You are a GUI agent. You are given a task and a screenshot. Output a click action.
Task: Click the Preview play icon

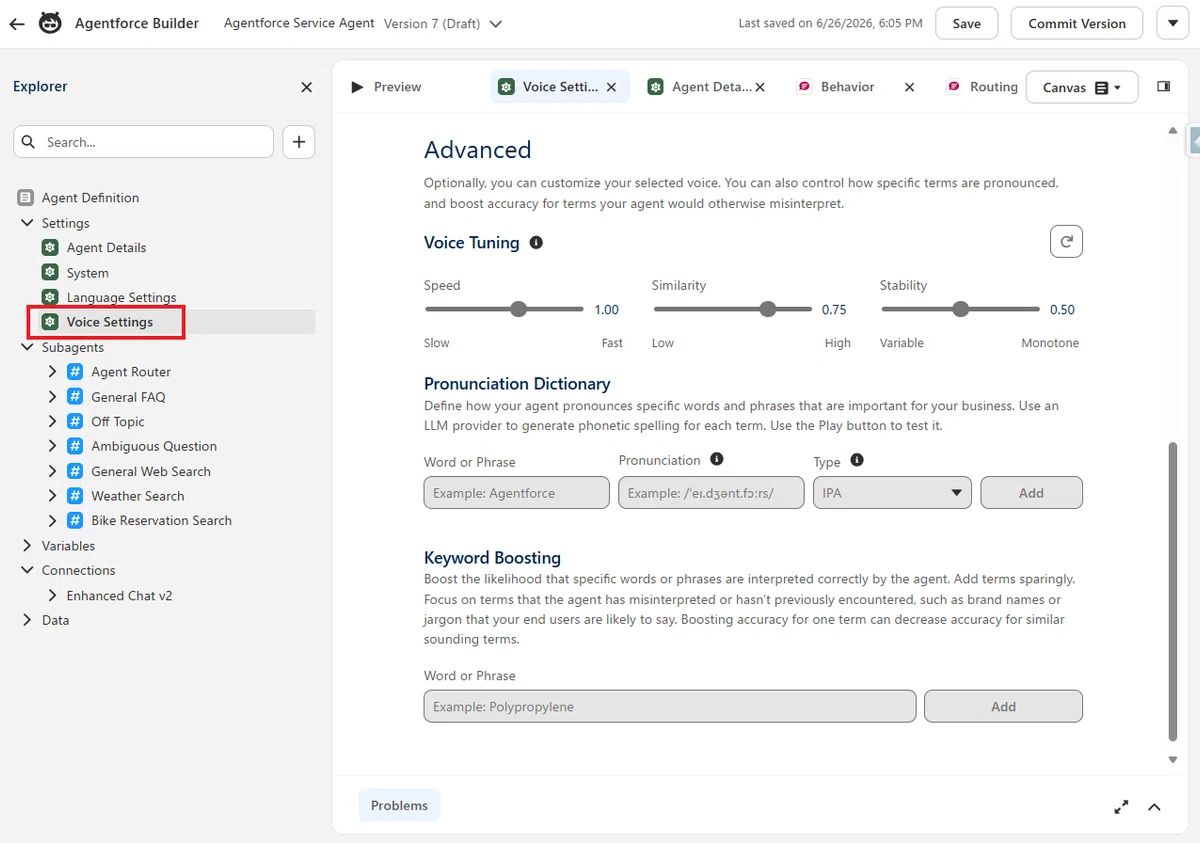(x=357, y=87)
